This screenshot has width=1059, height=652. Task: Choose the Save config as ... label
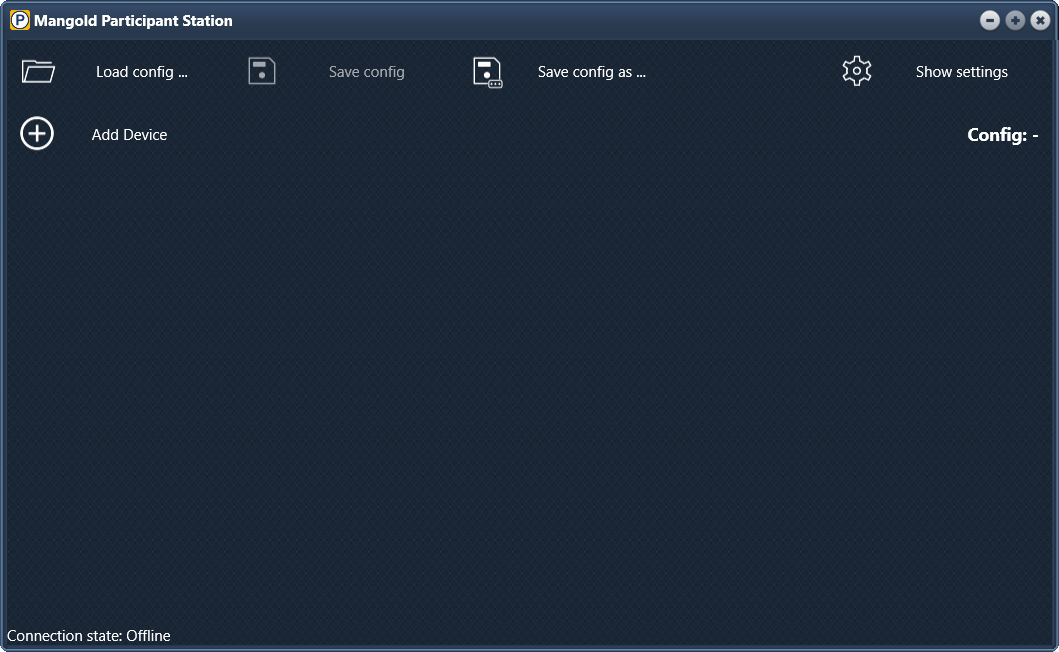[x=592, y=72]
